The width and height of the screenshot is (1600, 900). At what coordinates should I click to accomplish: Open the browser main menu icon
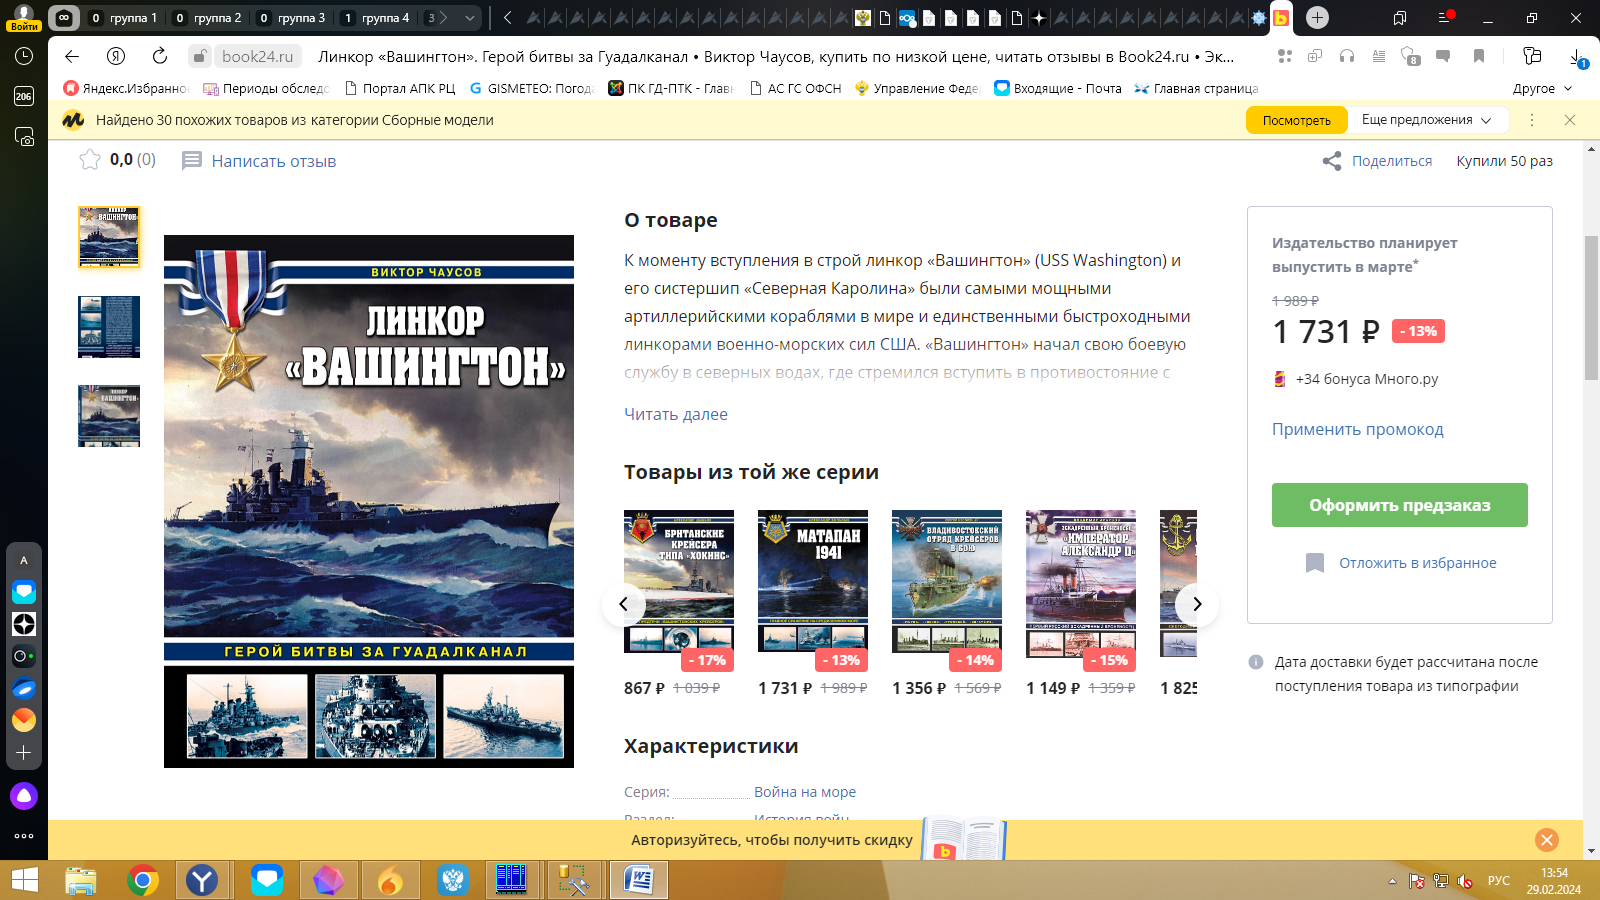click(1446, 17)
